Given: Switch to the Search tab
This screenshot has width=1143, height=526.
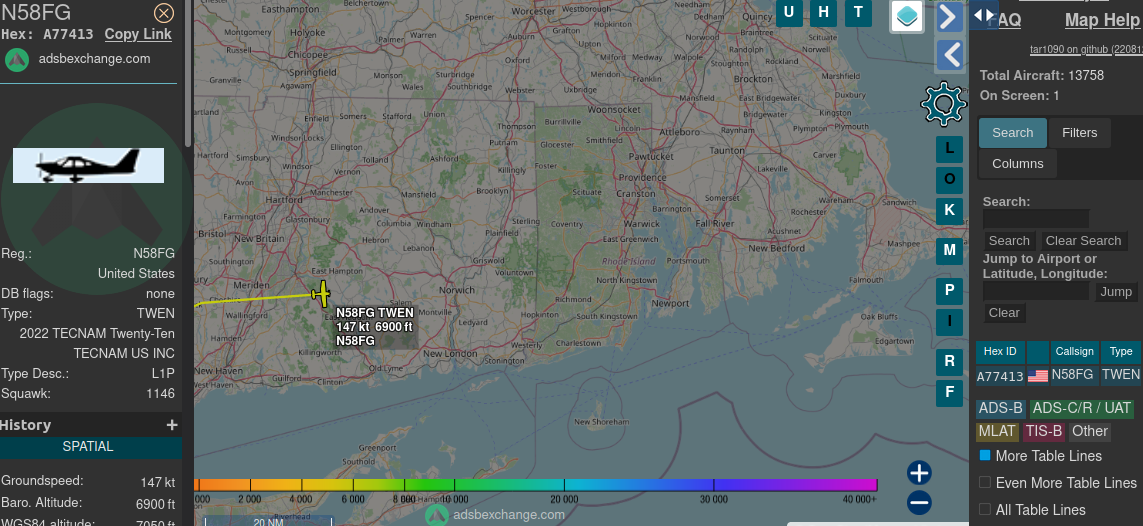Looking at the screenshot, I should click(x=1013, y=133).
